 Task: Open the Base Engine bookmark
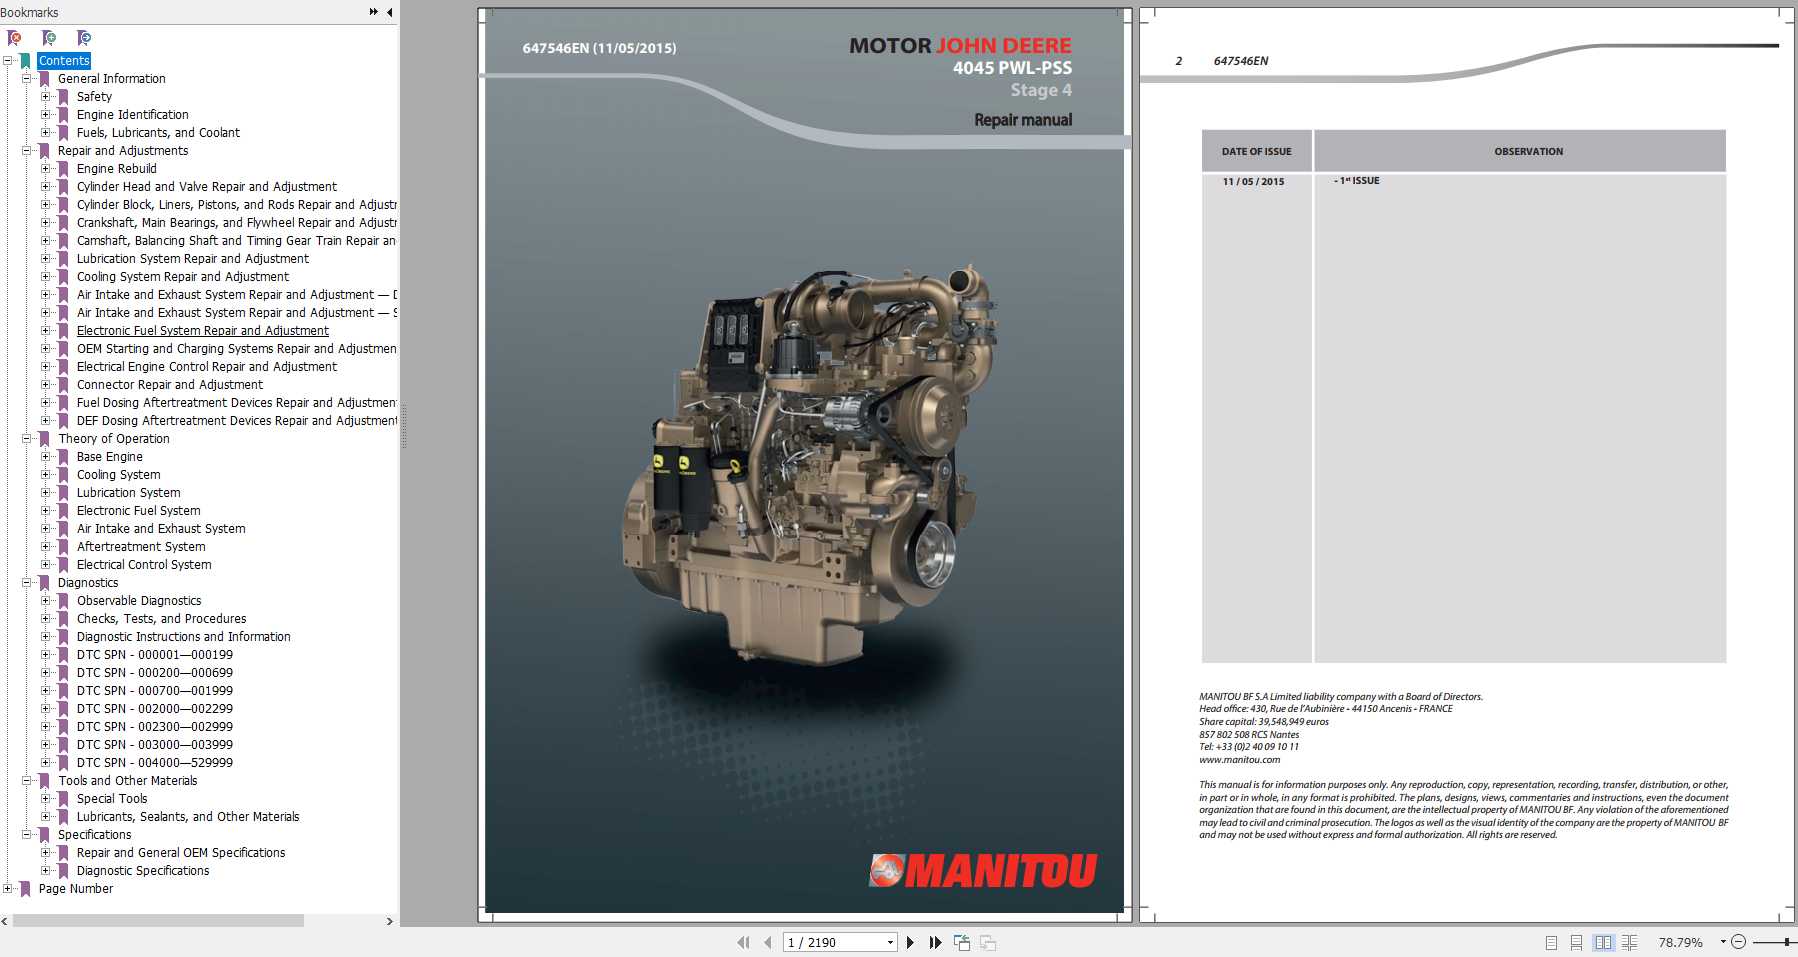pyautogui.click(x=109, y=457)
